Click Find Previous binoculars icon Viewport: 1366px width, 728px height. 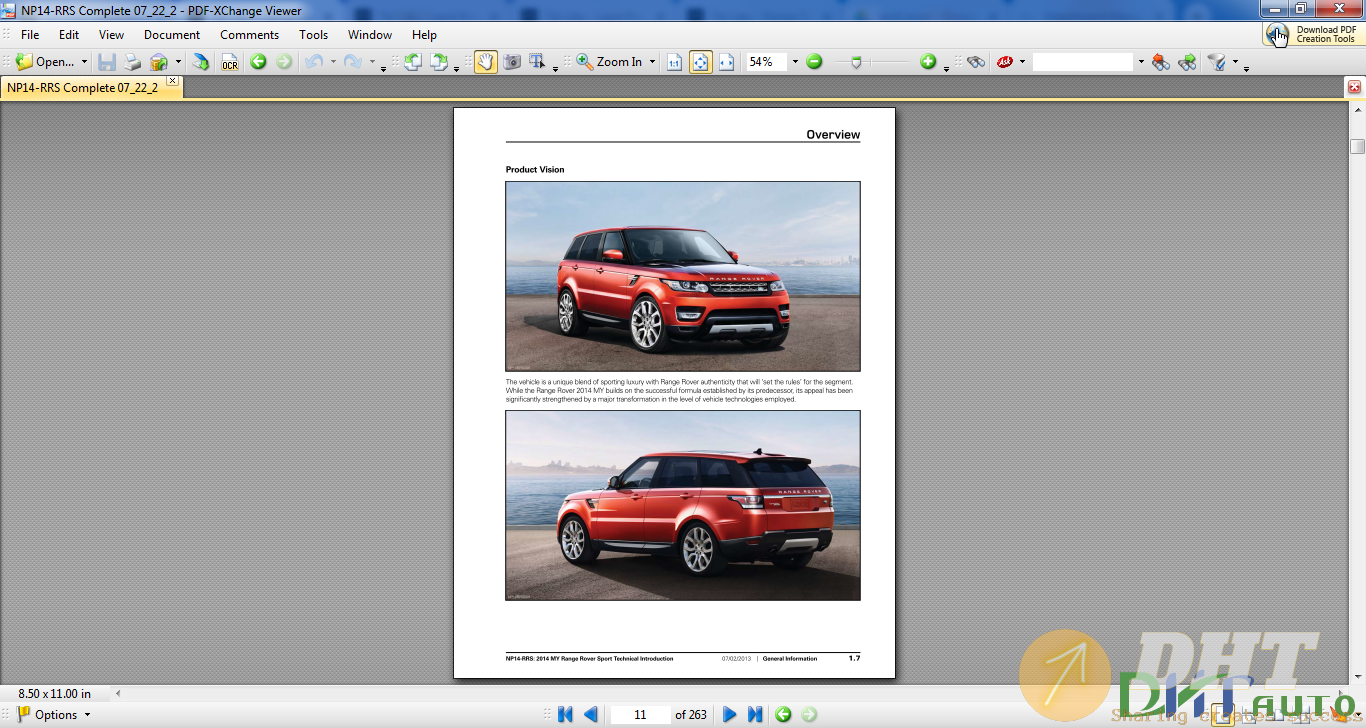click(1160, 62)
